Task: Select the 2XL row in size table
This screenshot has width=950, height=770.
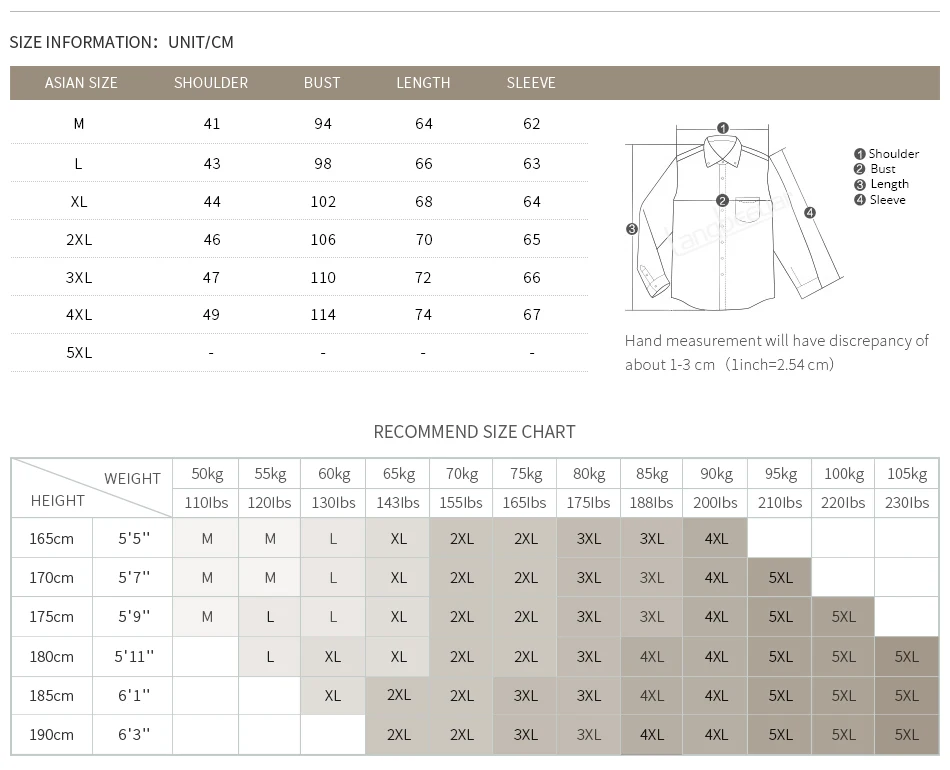Action: [299, 239]
